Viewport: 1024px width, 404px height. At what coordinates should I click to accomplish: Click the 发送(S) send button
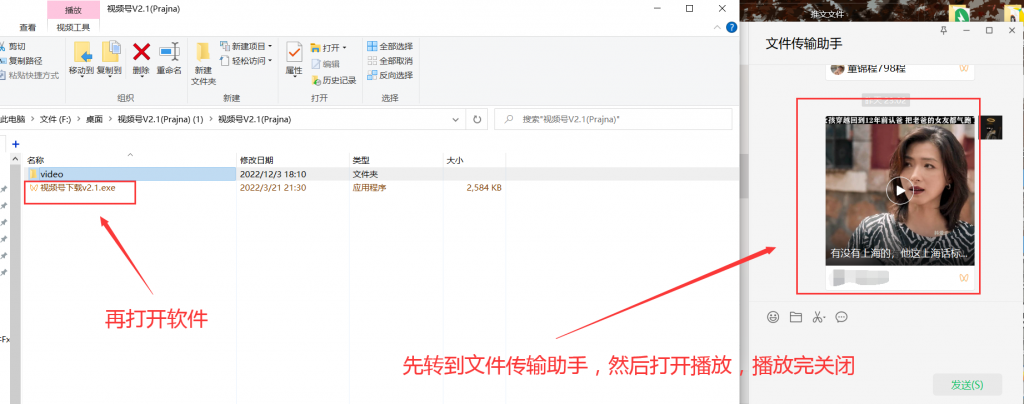tap(967, 384)
